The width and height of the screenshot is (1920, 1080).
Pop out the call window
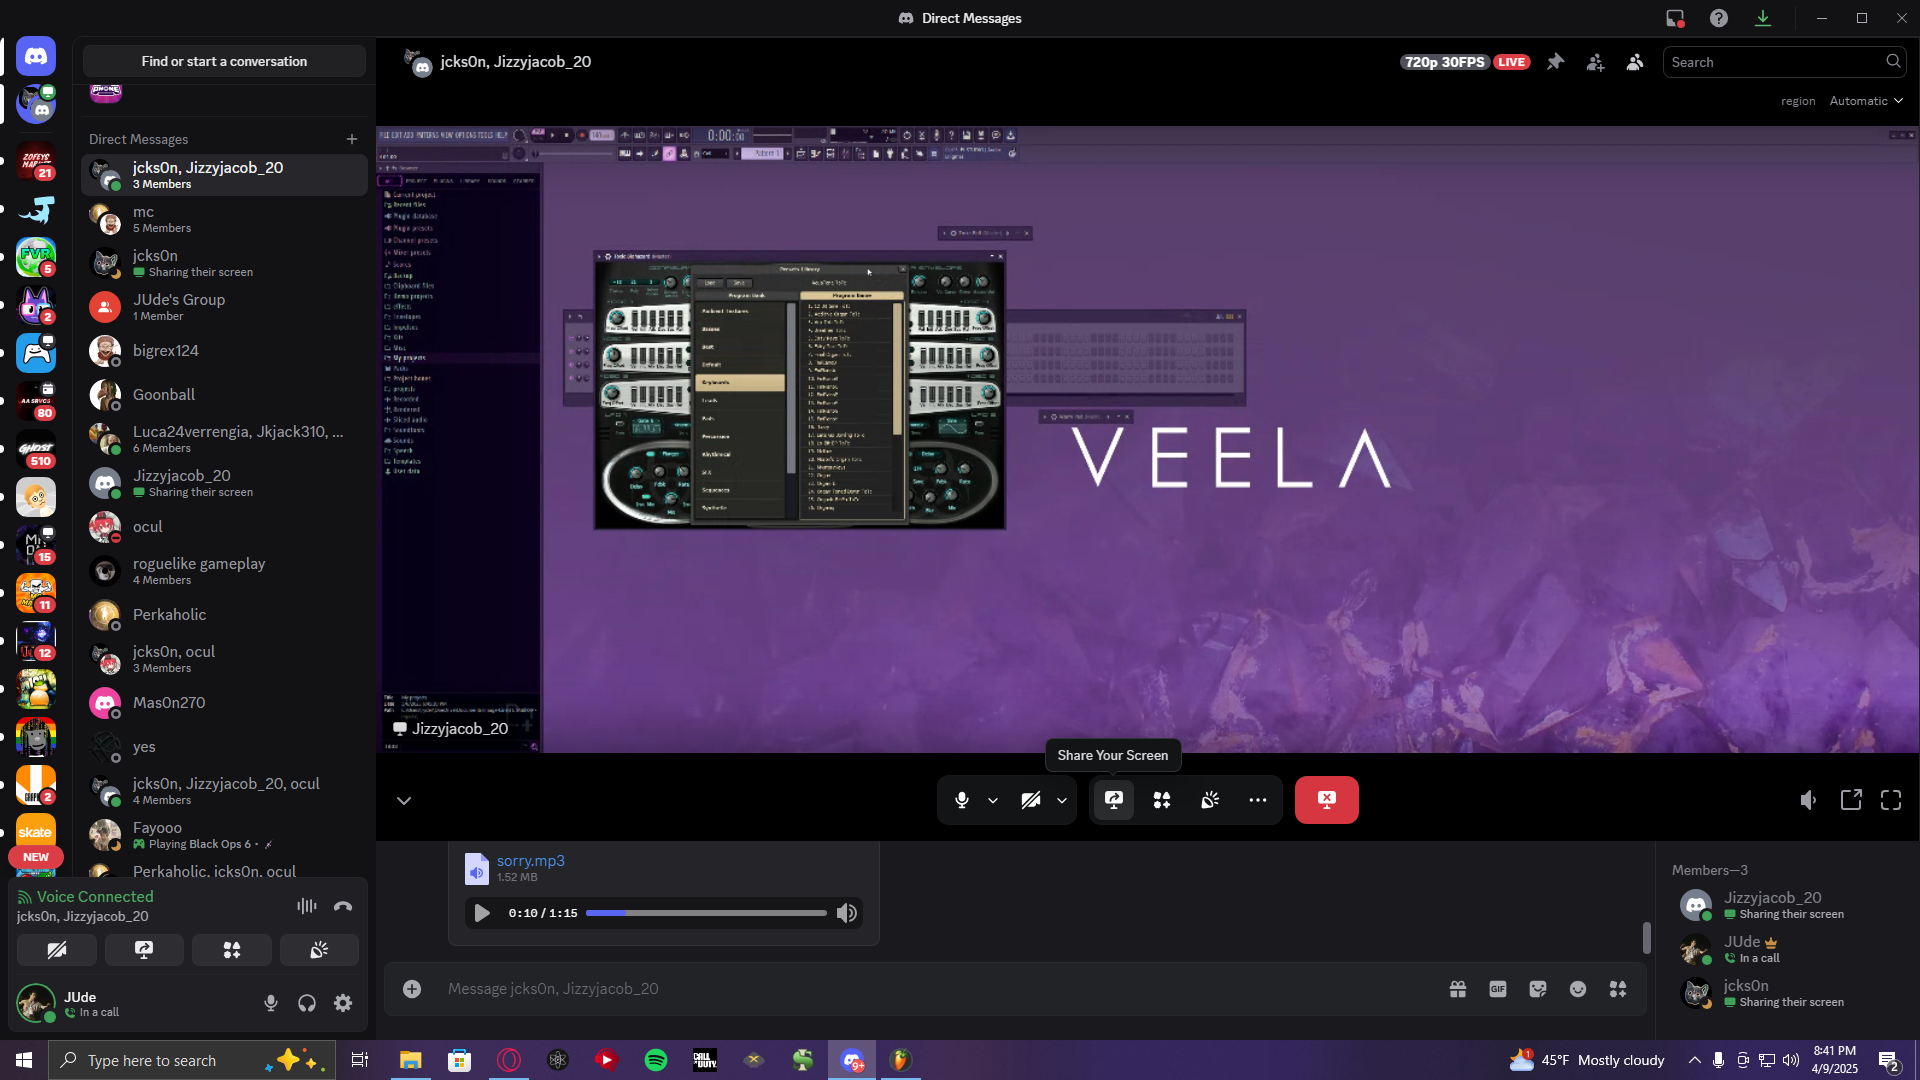(x=1851, y=800)
